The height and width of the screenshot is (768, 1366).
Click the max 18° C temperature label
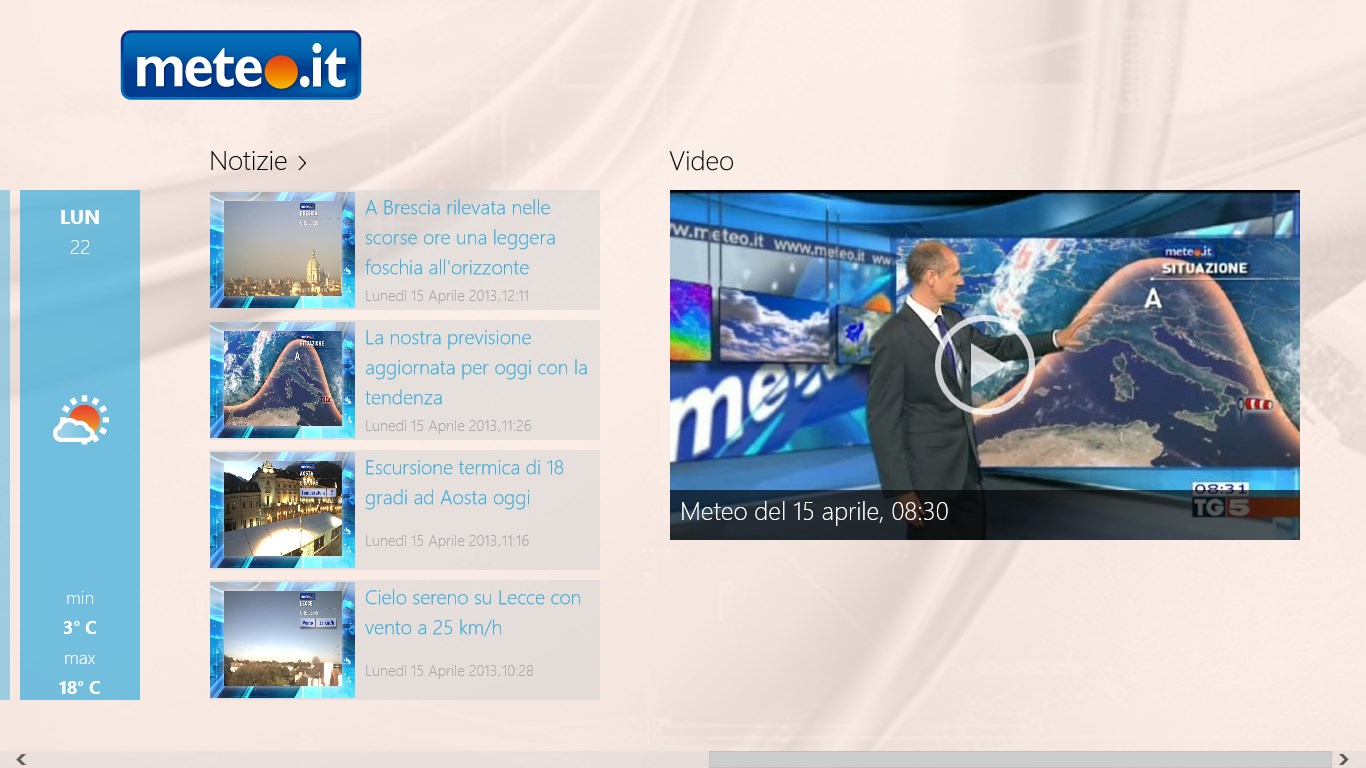[80, 687]
